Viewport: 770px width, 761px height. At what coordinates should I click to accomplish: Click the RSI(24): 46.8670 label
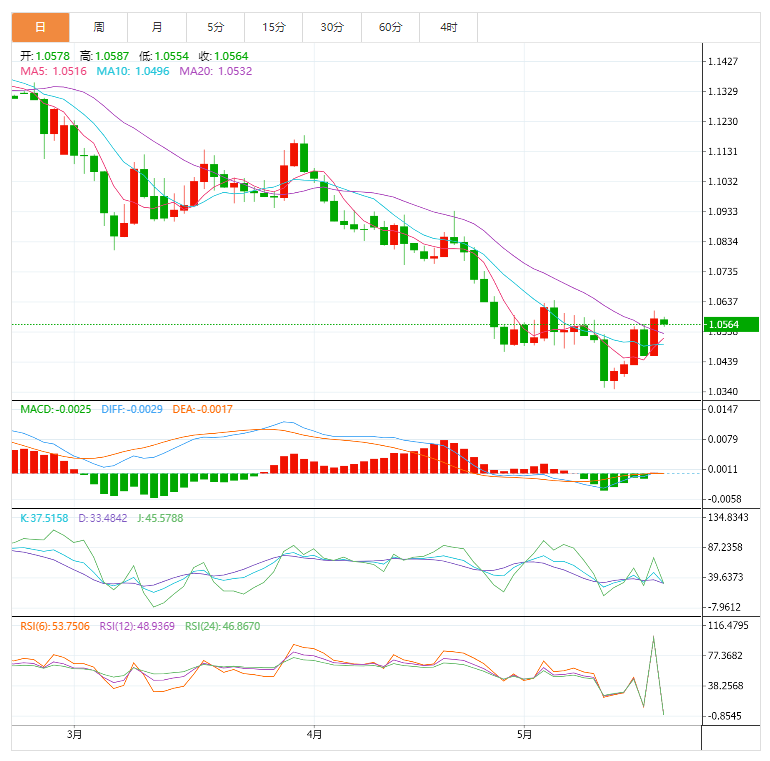click(222, 626)
